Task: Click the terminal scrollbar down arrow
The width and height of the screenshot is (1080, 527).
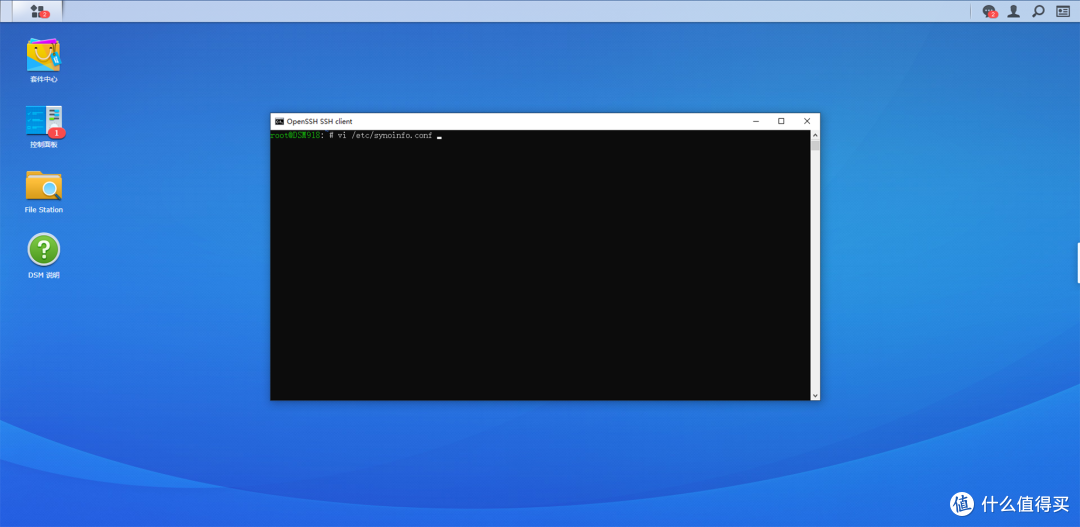Action: coord(815,395)
